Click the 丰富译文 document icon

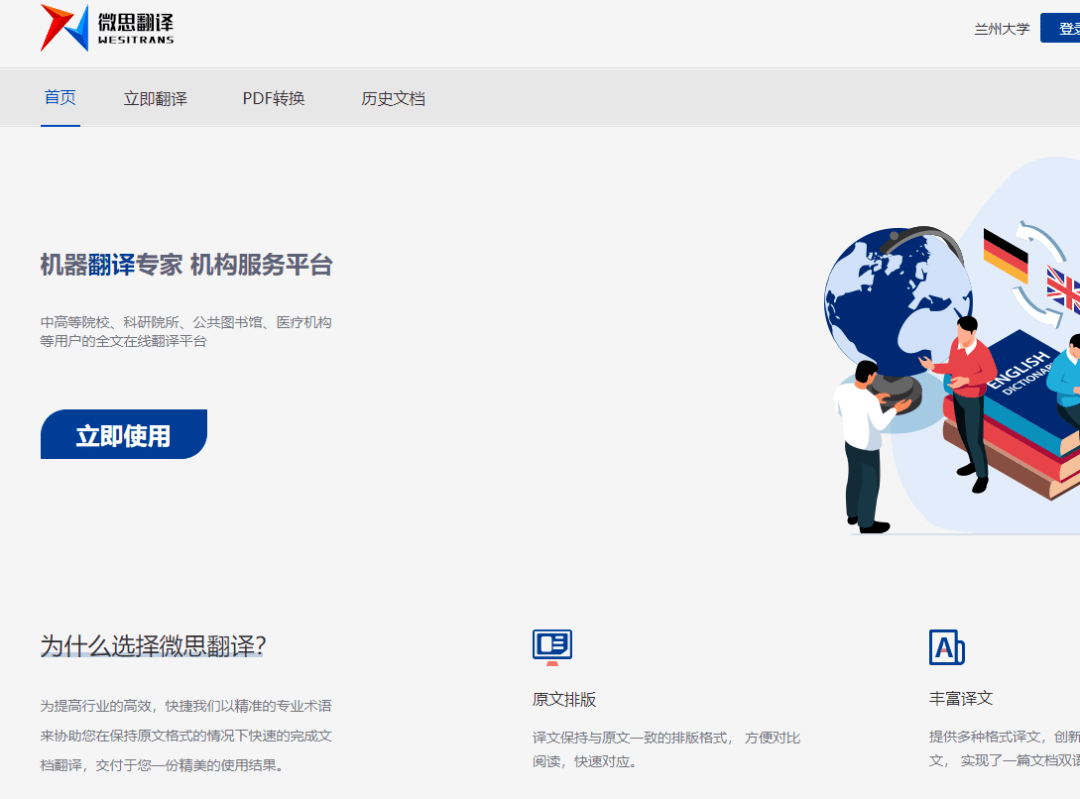tap(946, 648)
